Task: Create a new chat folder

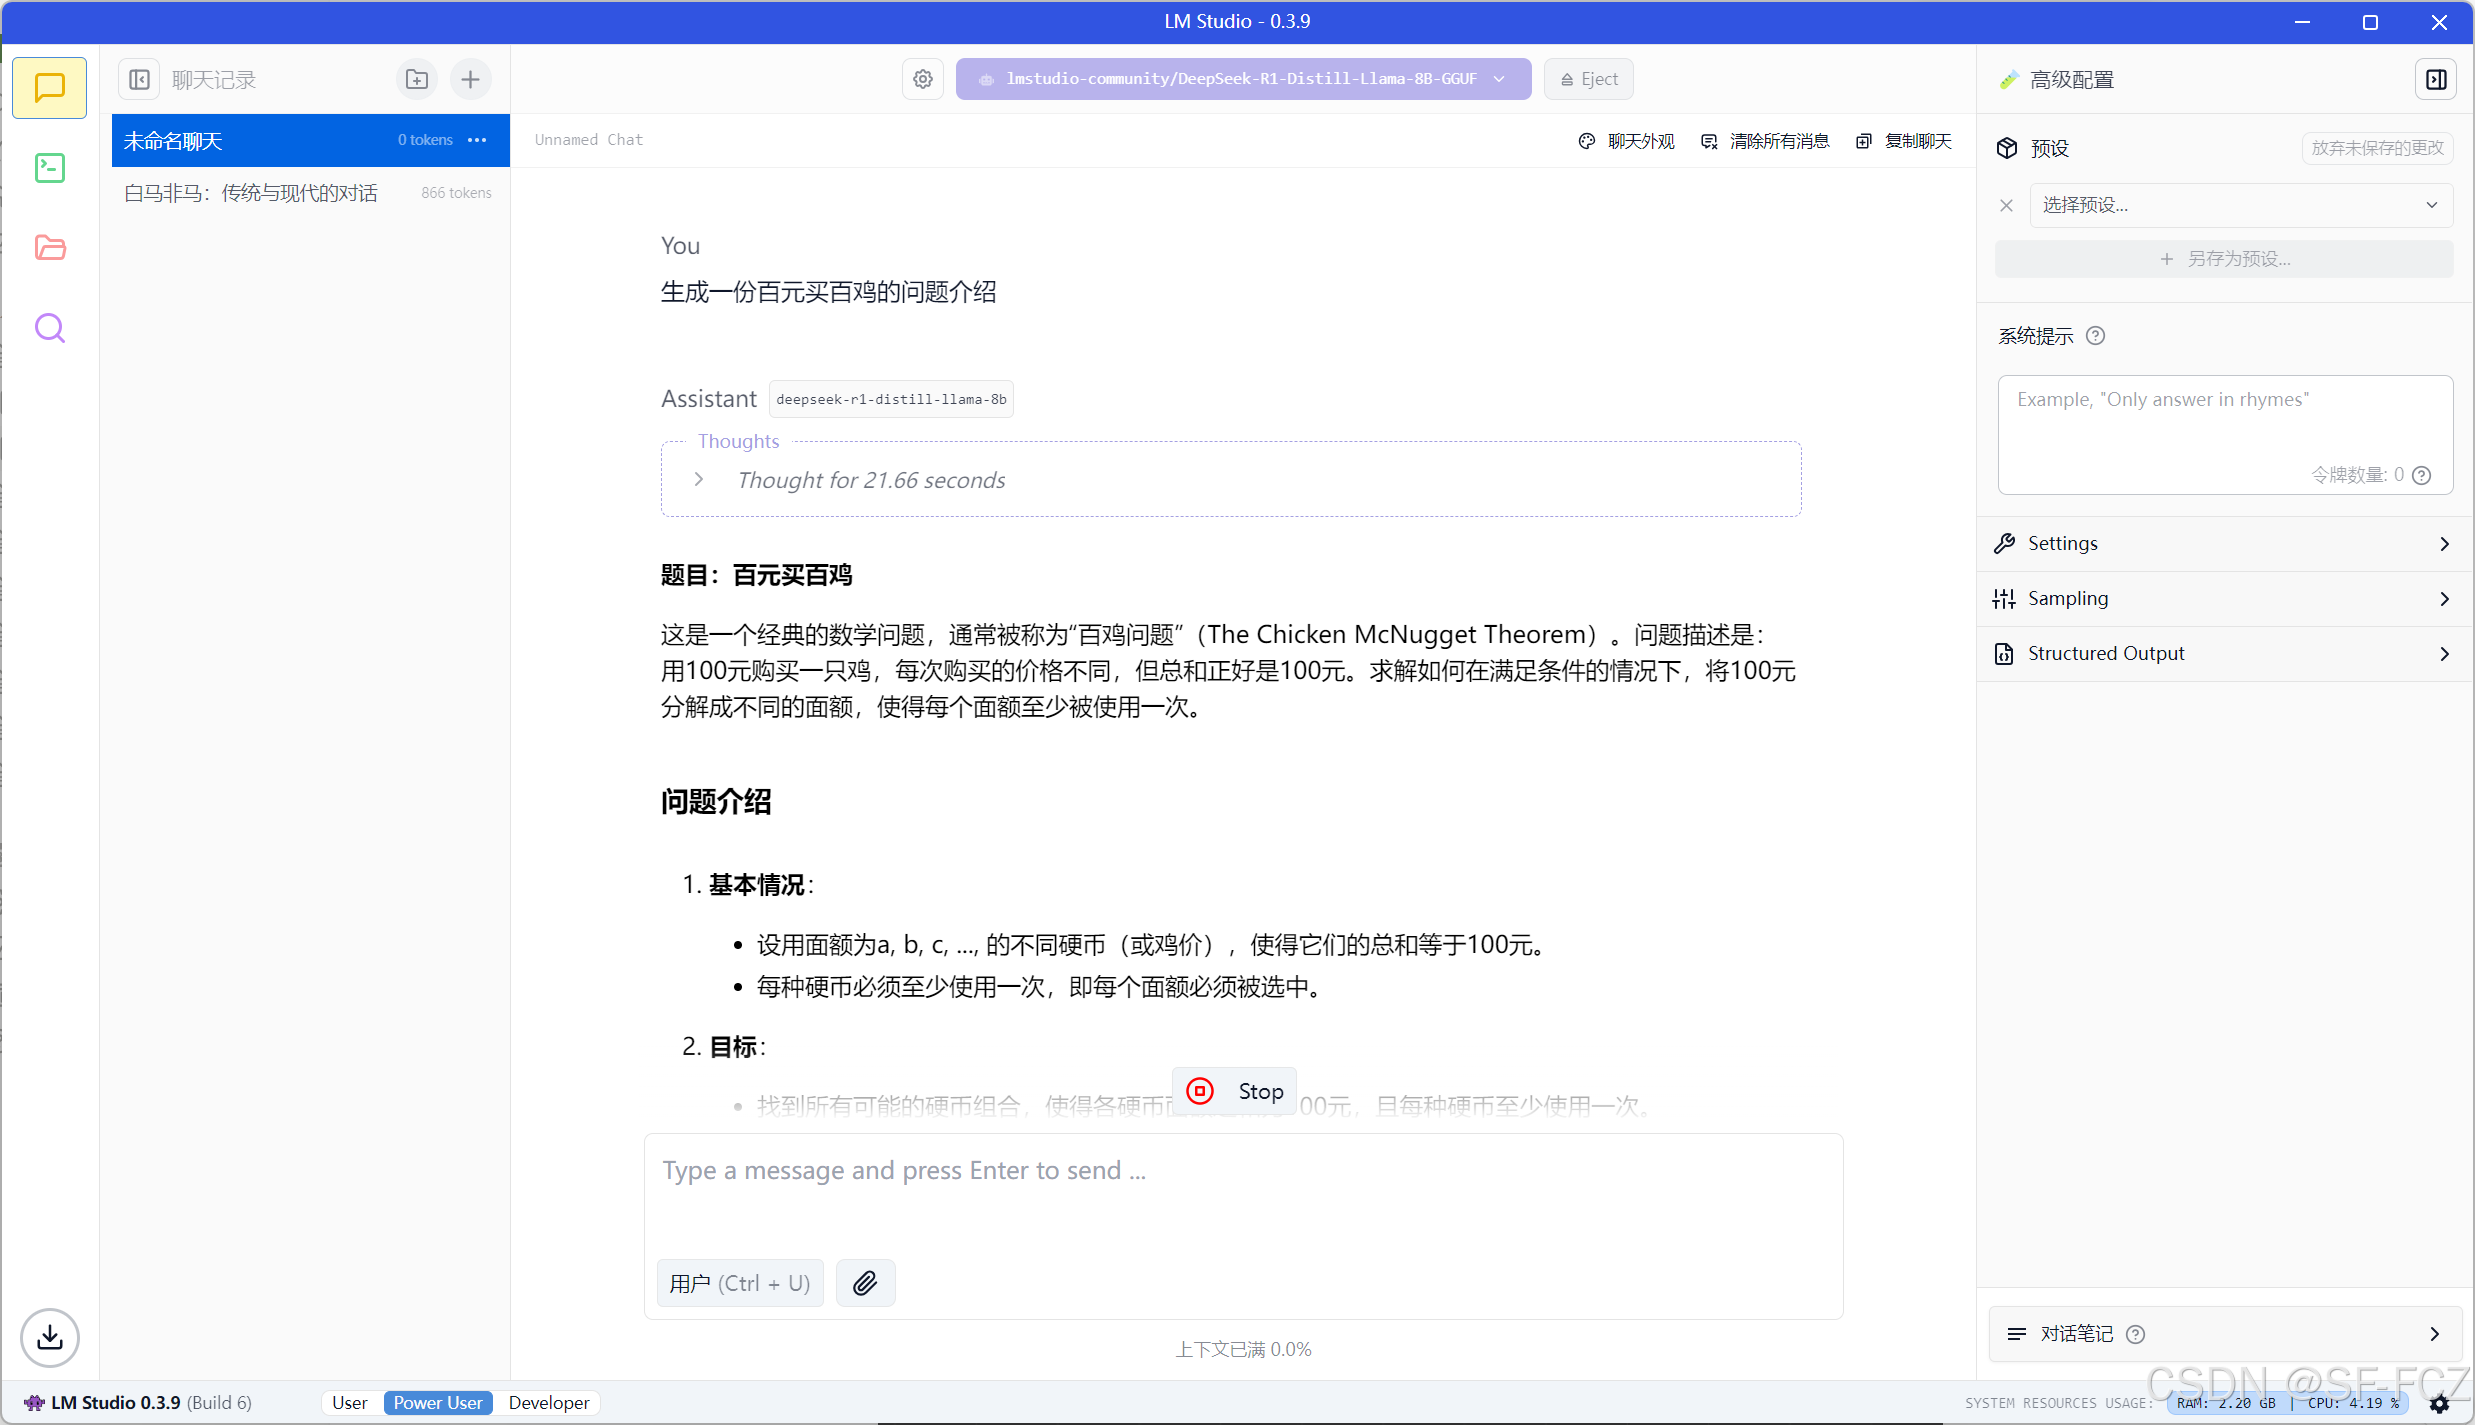Action: pos(417,80)
